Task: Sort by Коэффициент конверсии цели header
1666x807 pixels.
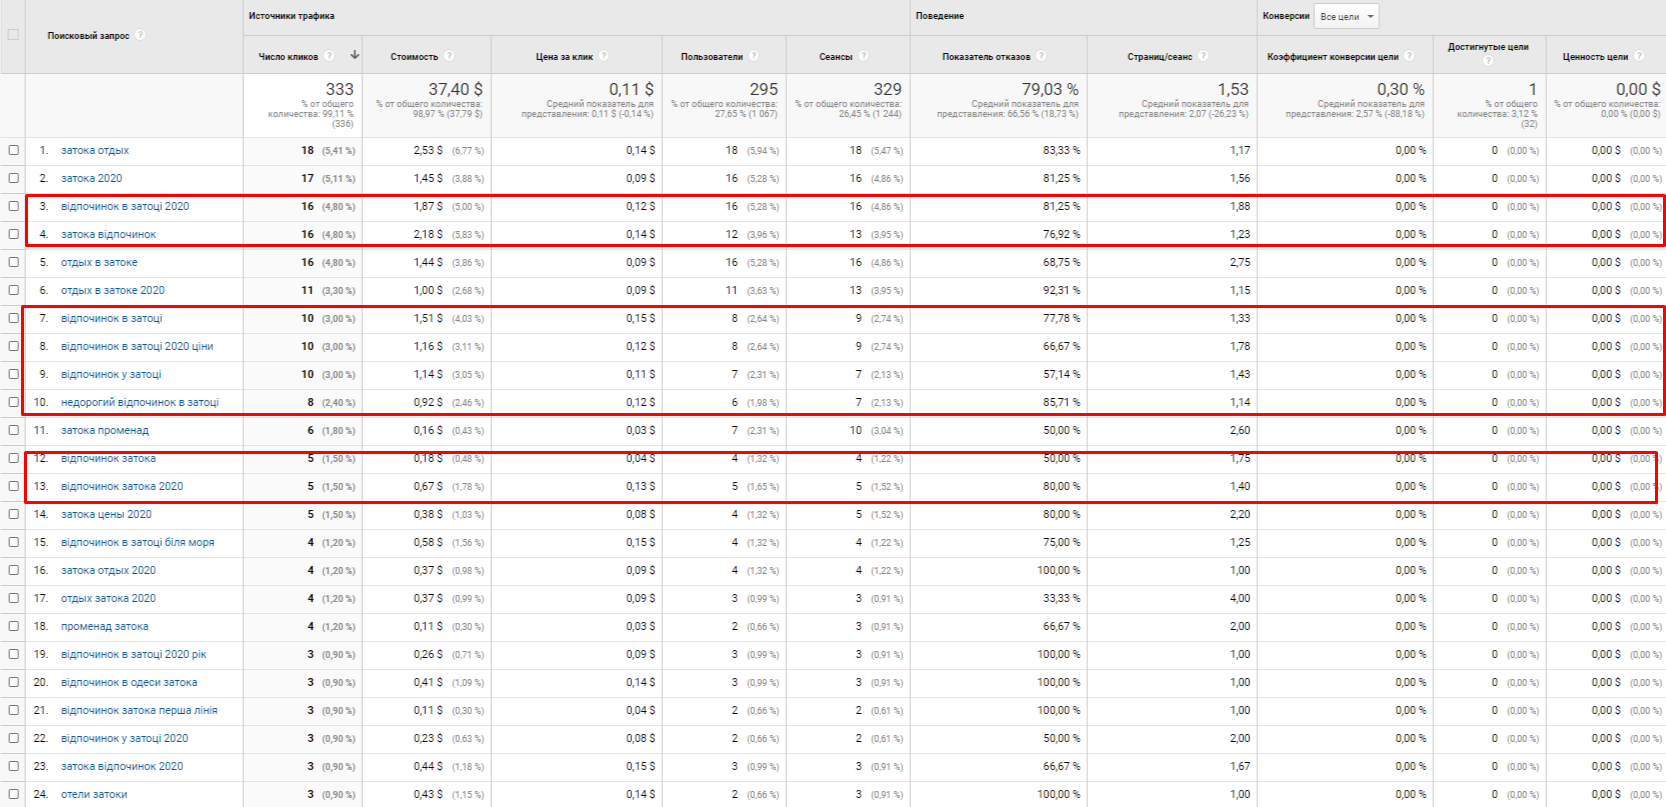Action: pyautogui.click(x=1333, y=57)
